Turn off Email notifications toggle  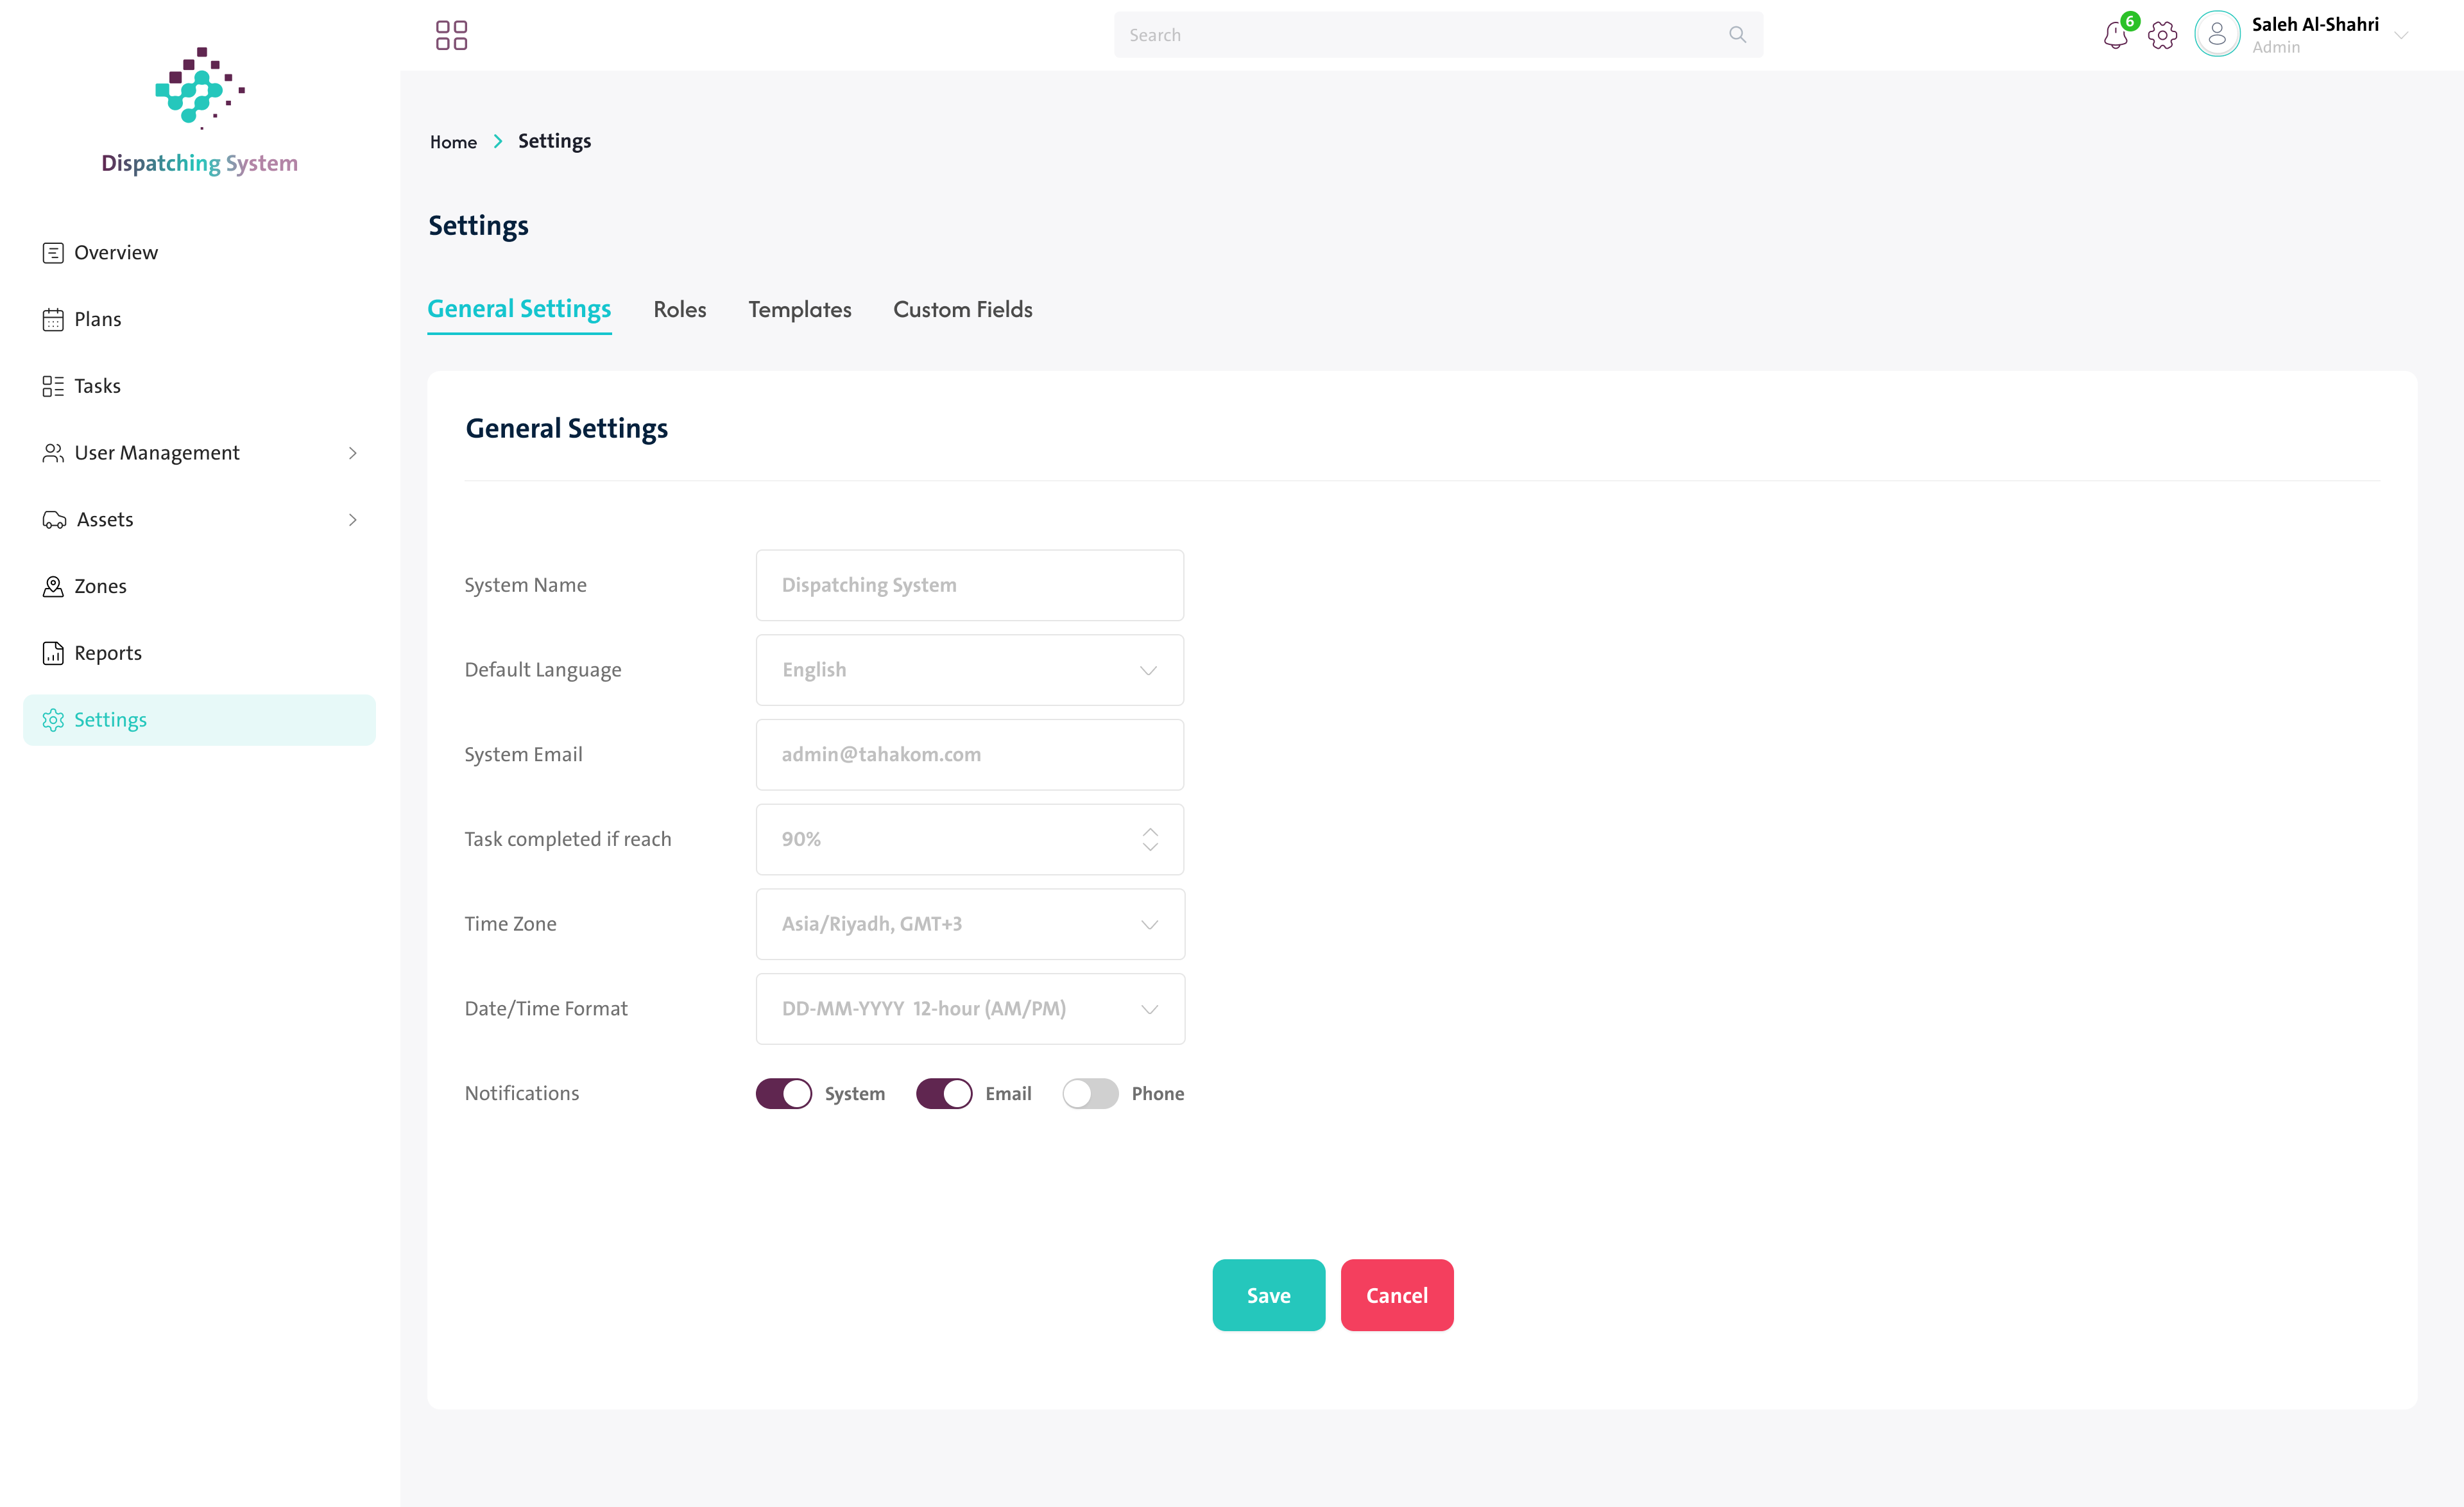(x=944, y=1093)
